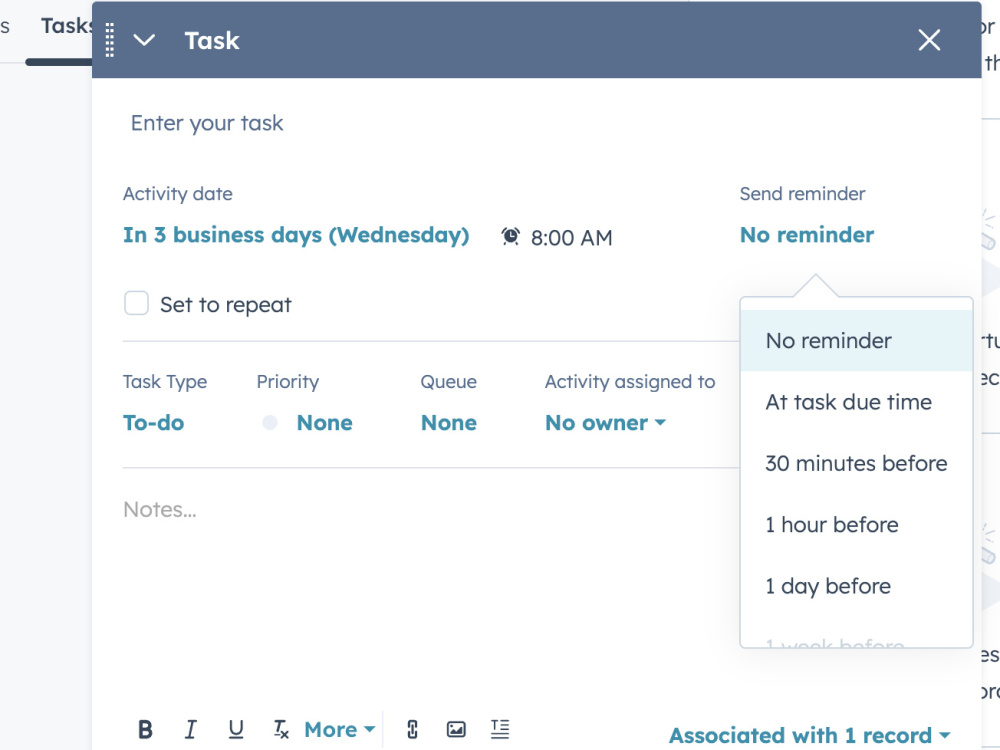Click the priority None color dot
The height and width of the screenshot is (750, 1000).
(x=270, y=422)
